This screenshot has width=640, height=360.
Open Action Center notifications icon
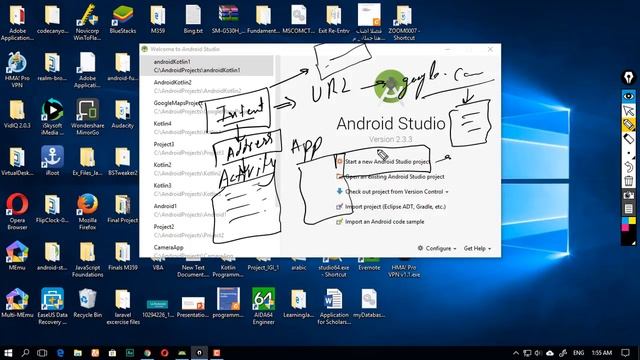[625, 353]
